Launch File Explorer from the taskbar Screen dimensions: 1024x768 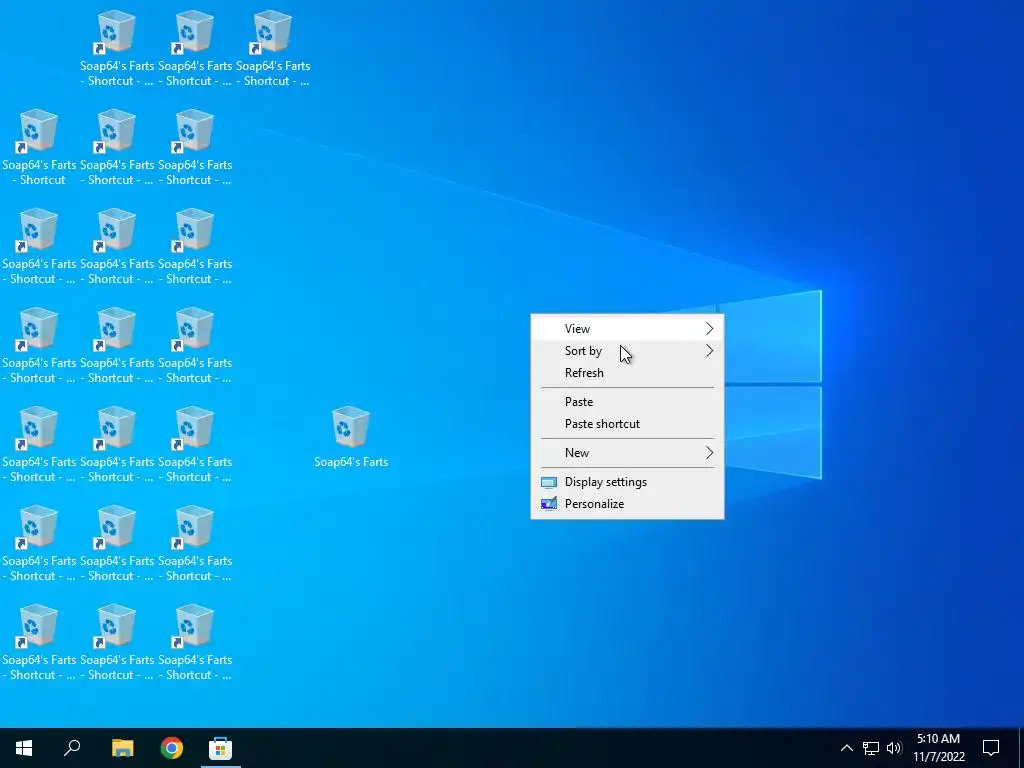click(122, 748)
